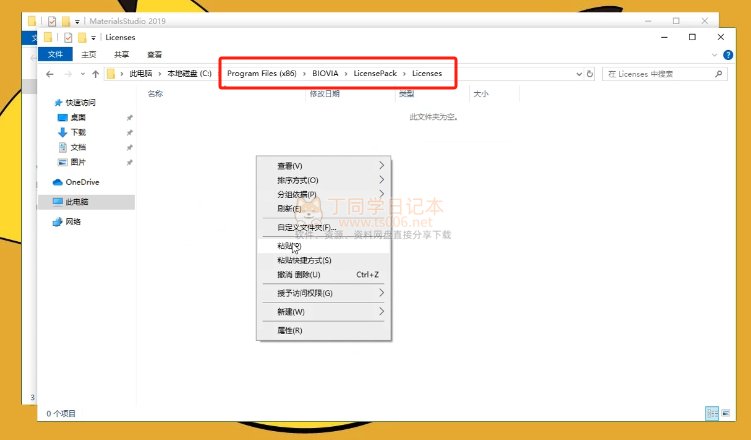Refresh the Licenses folder view

590,74
